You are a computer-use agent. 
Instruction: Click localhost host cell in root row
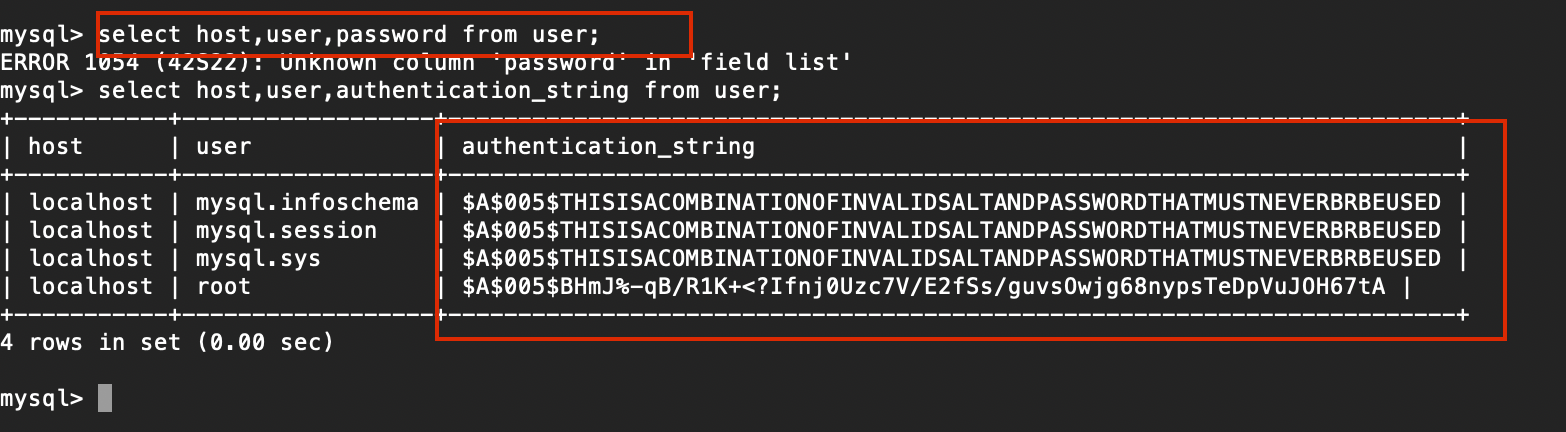click(90, 287)
